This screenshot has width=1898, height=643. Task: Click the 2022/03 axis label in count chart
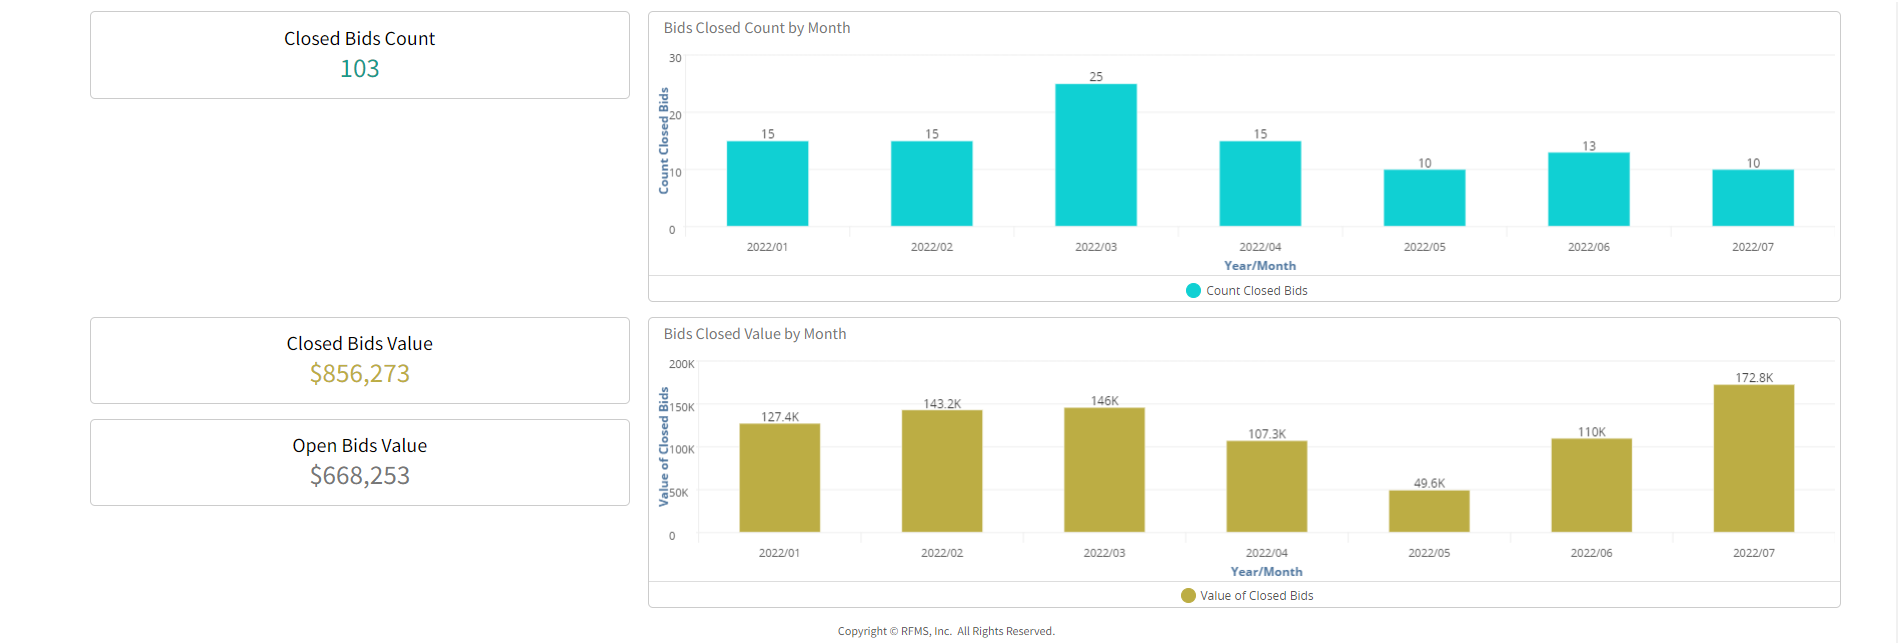1096,247
